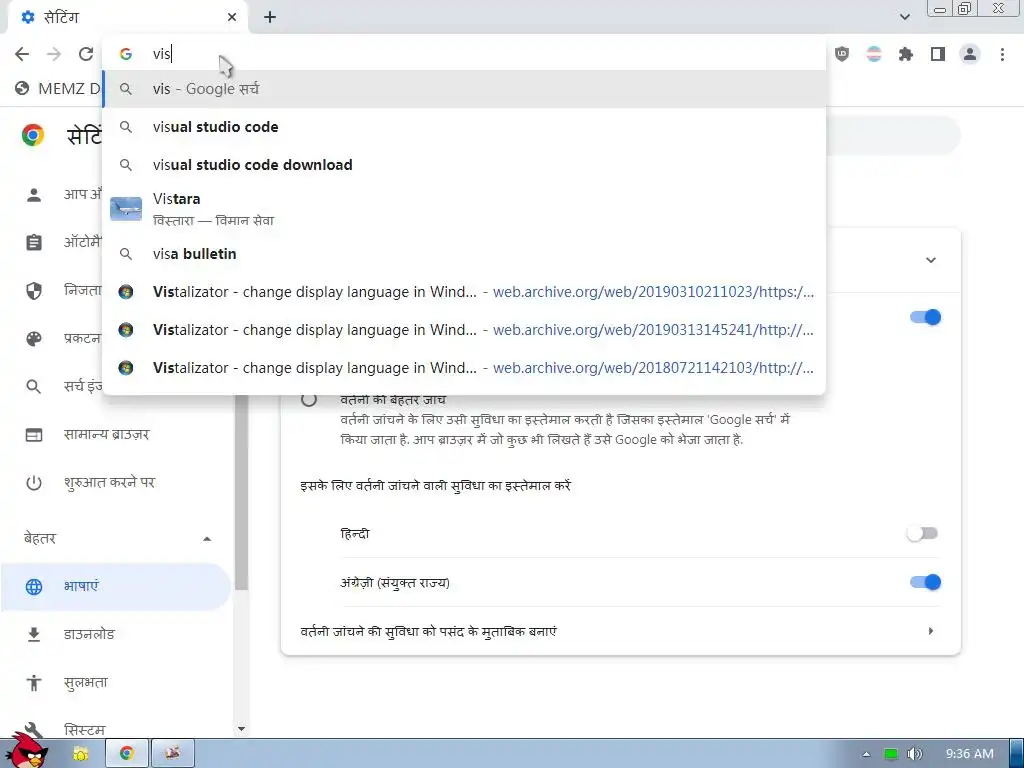Open प्रकटन palette icon section

(33, 338)
